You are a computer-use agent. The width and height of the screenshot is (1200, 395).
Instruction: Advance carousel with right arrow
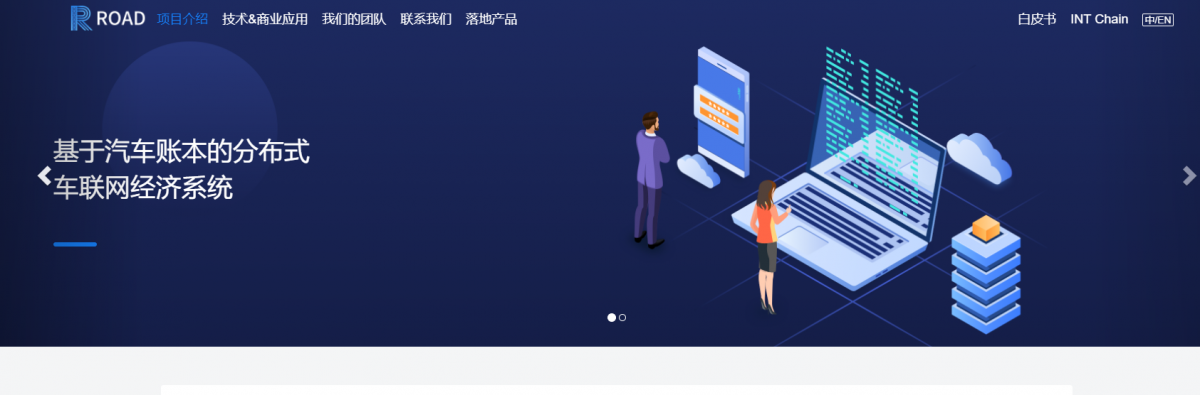pos(1189,175)
